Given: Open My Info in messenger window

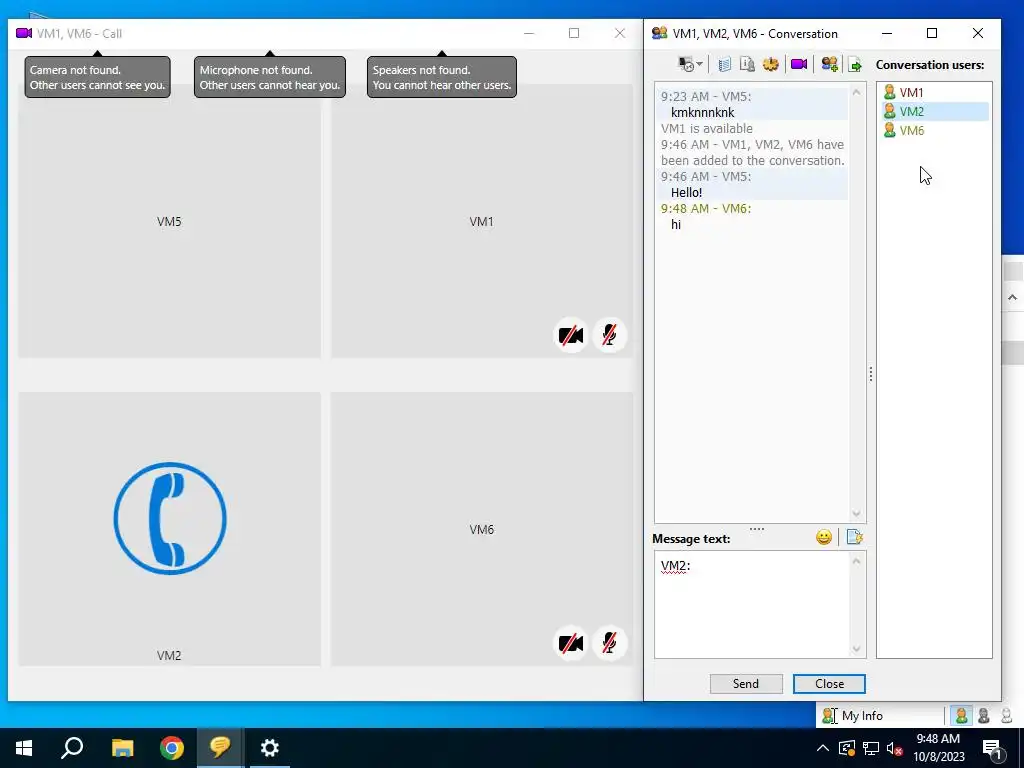Looking at the screenshot, I should click(853, 716).
